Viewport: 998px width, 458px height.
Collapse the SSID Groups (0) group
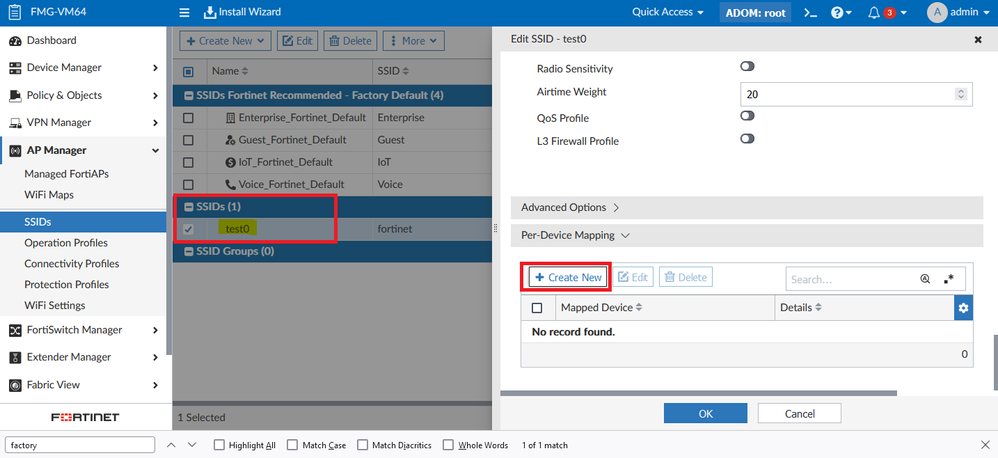coord(188,251)
